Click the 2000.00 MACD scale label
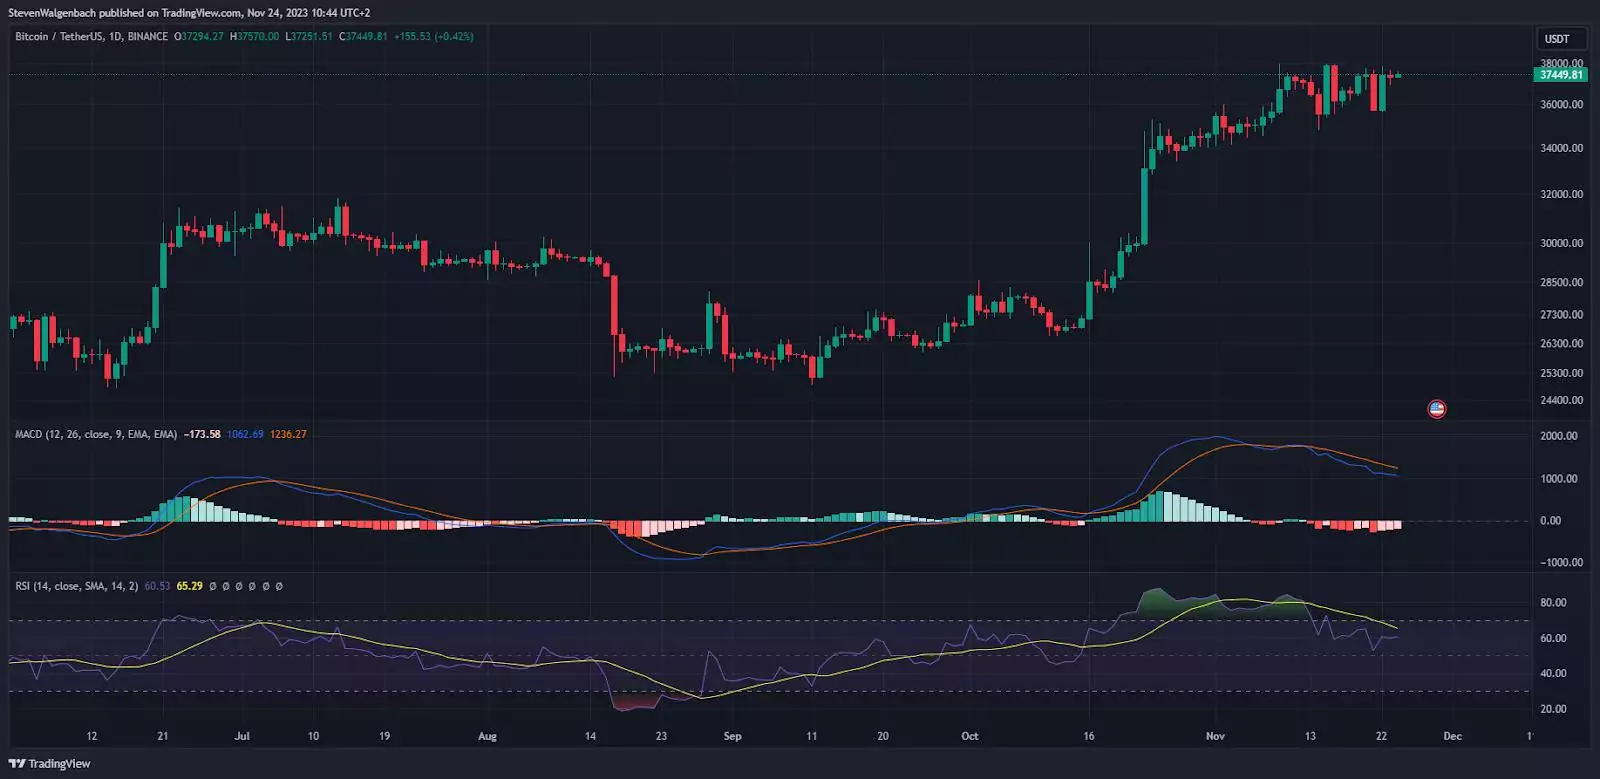Viewport: 1600px width, 779px height. pyautogui.click(x=1558, y=436)
